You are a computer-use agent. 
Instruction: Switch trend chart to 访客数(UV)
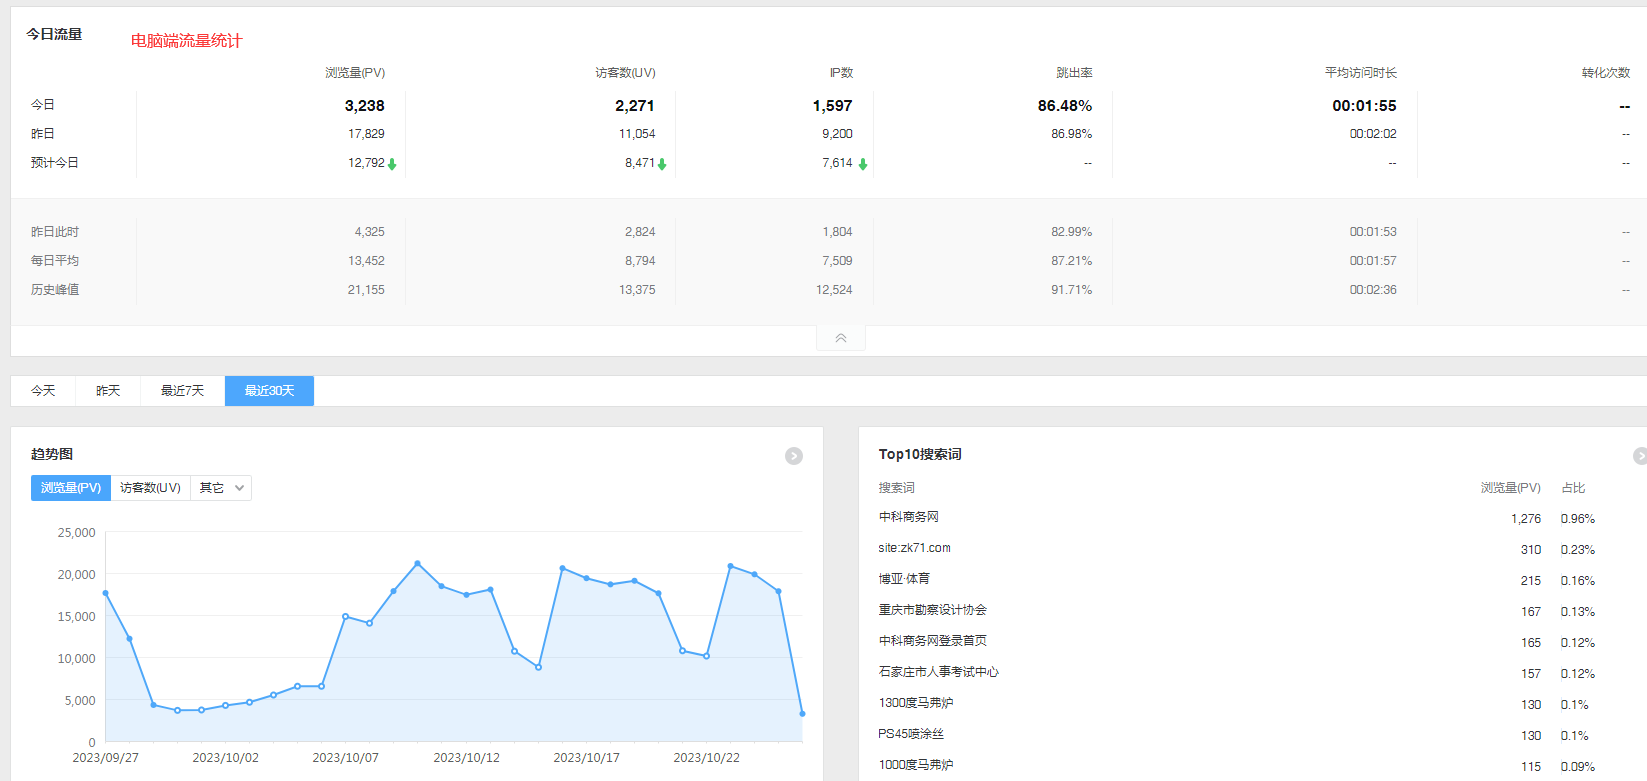tap(150, 488)
